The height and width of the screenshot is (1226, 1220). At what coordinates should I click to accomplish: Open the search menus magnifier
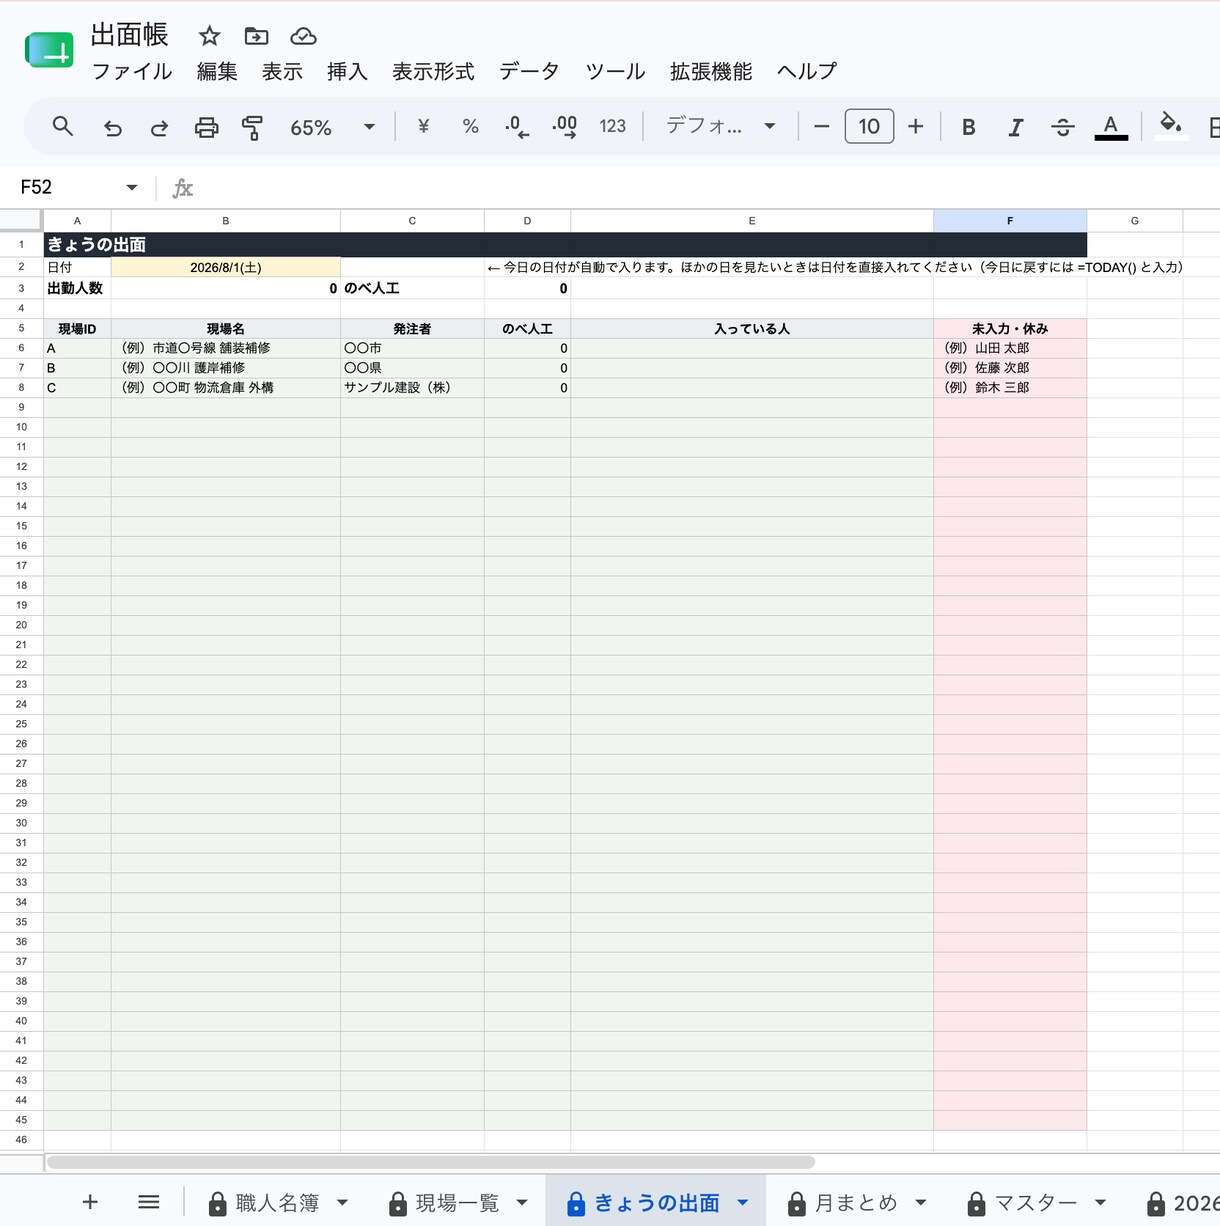(x=63, y=126)
